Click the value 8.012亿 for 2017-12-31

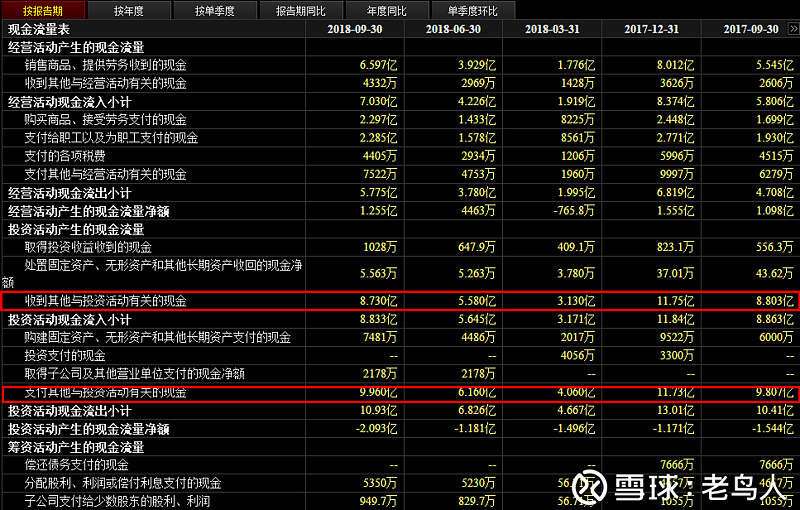click(676, 65)
